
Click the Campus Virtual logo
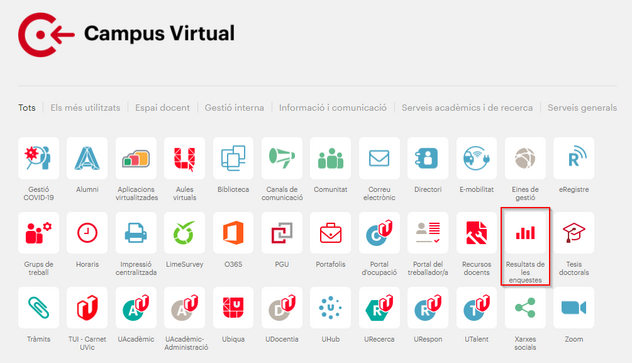(x=127, y=34)
